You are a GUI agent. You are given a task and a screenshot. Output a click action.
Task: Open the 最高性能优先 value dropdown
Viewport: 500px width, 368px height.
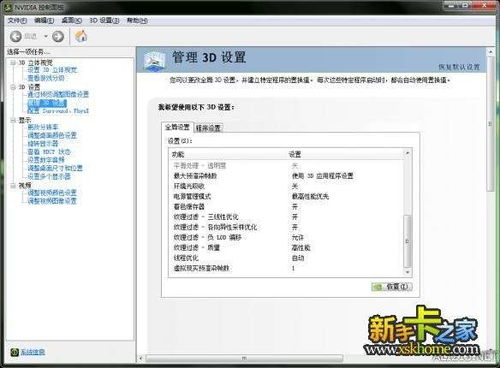pos(310,196)
